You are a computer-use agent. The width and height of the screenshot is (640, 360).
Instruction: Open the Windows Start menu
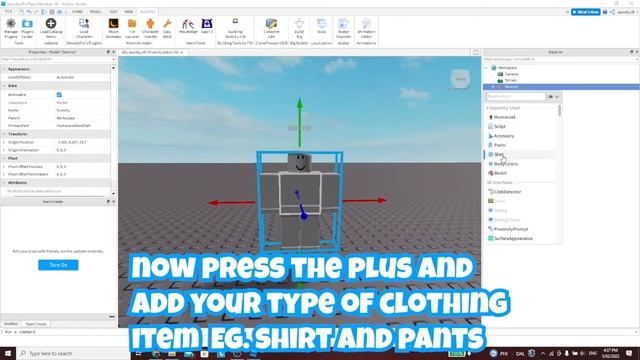(8, 353)
